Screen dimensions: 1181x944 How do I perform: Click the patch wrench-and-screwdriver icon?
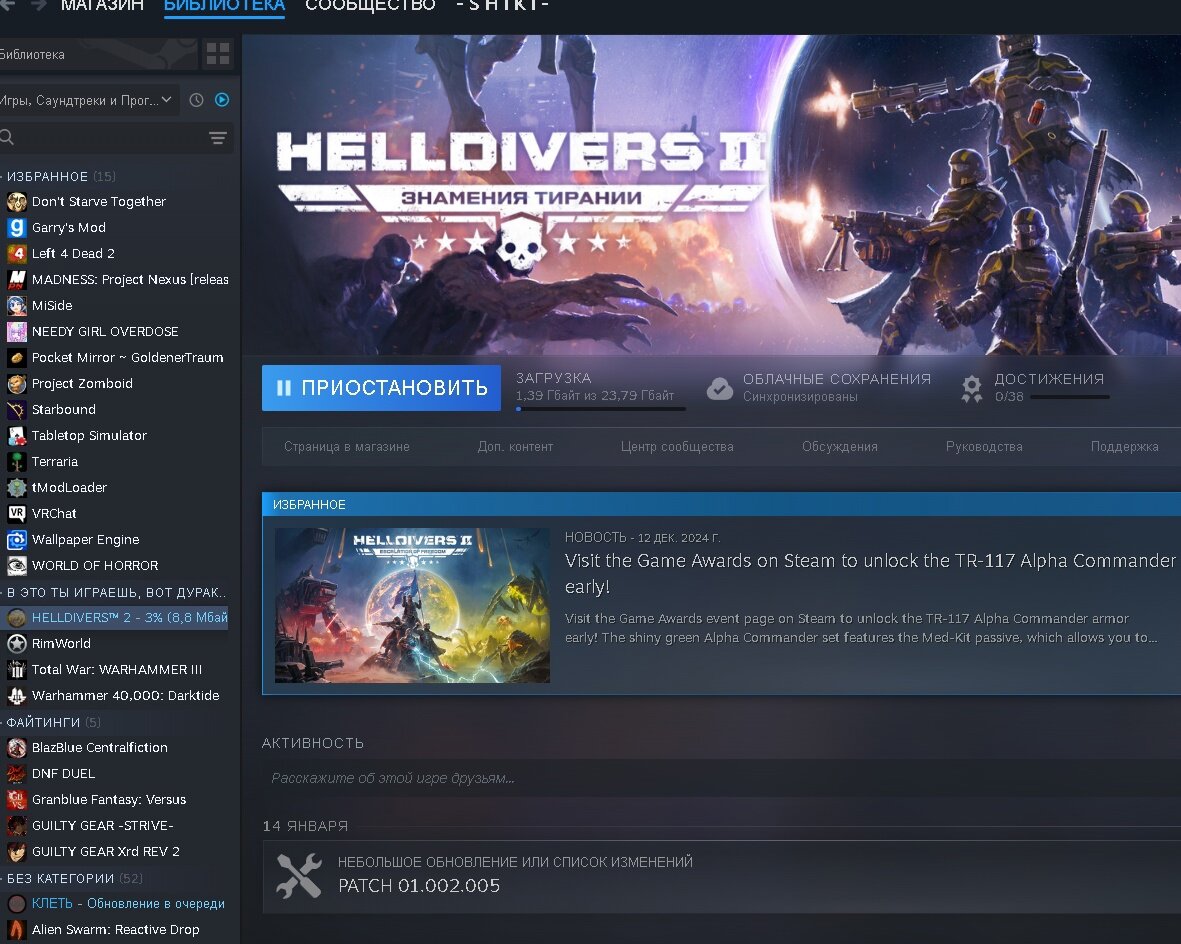(x=299, y=875)
